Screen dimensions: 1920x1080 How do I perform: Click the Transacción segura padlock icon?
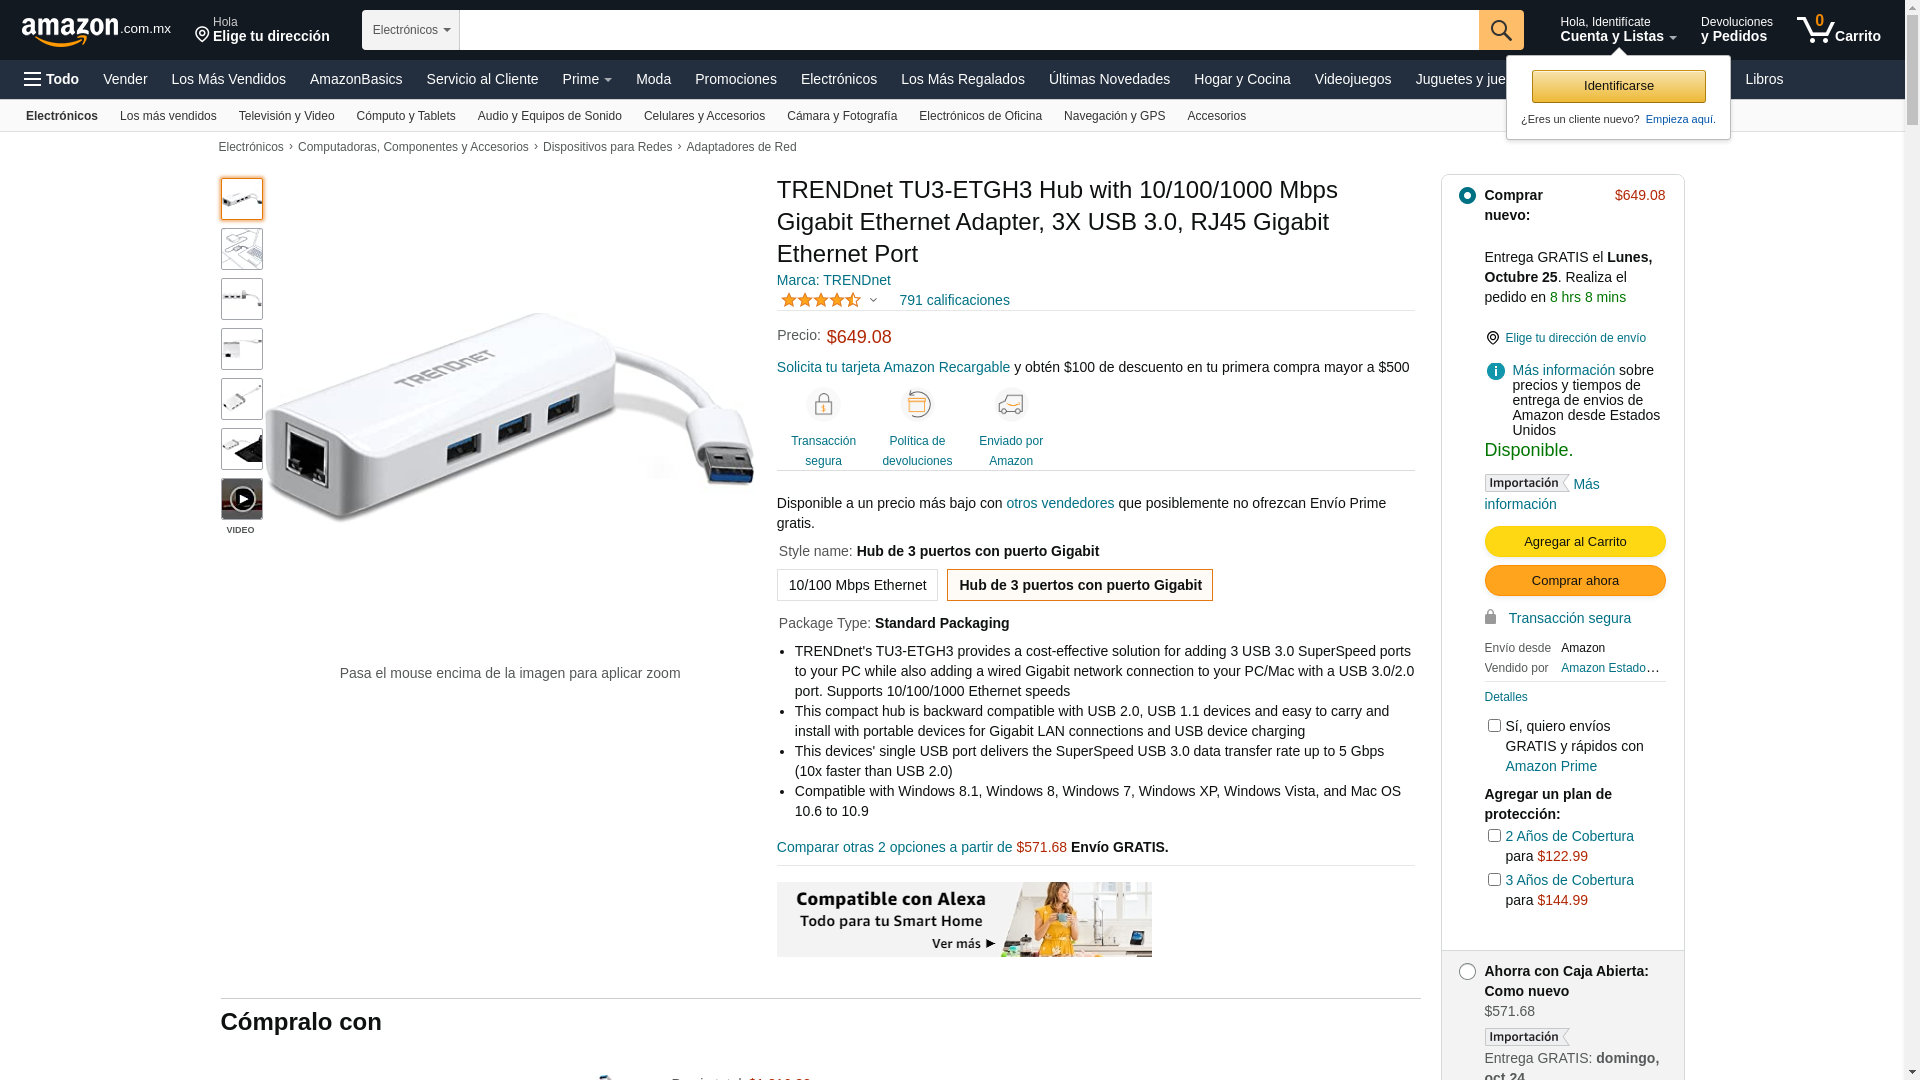823,405
